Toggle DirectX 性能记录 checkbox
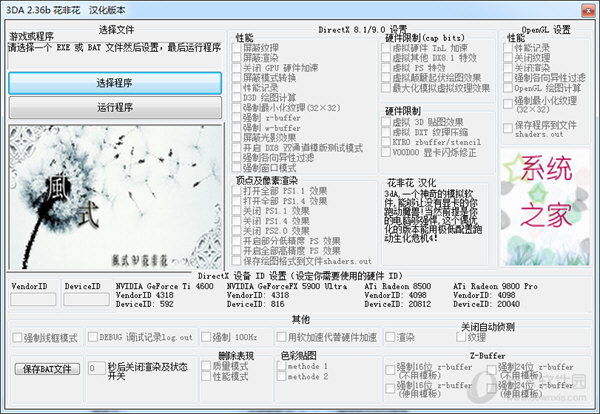600x414 pixels. (x=236, y=88)
